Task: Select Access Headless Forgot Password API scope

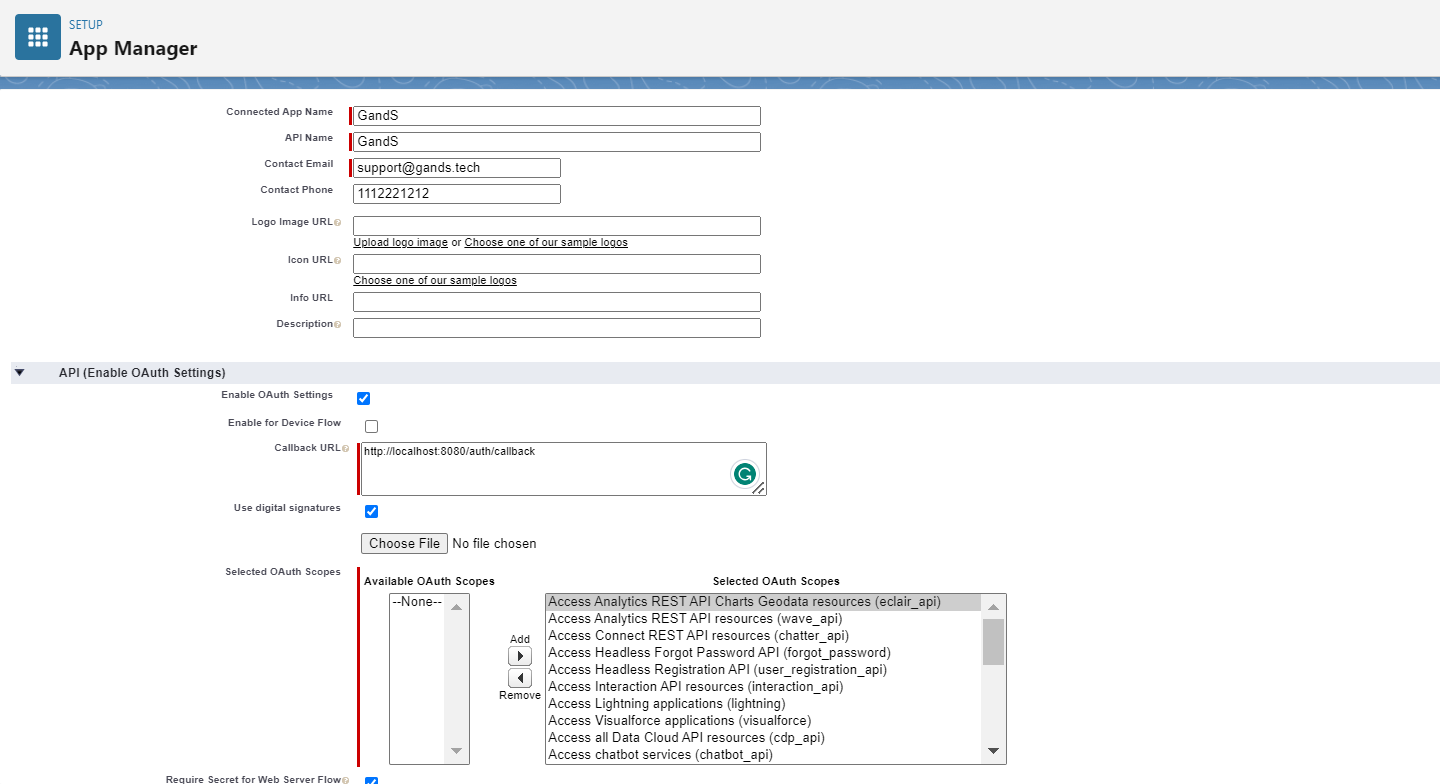Action: pos(764,653)
